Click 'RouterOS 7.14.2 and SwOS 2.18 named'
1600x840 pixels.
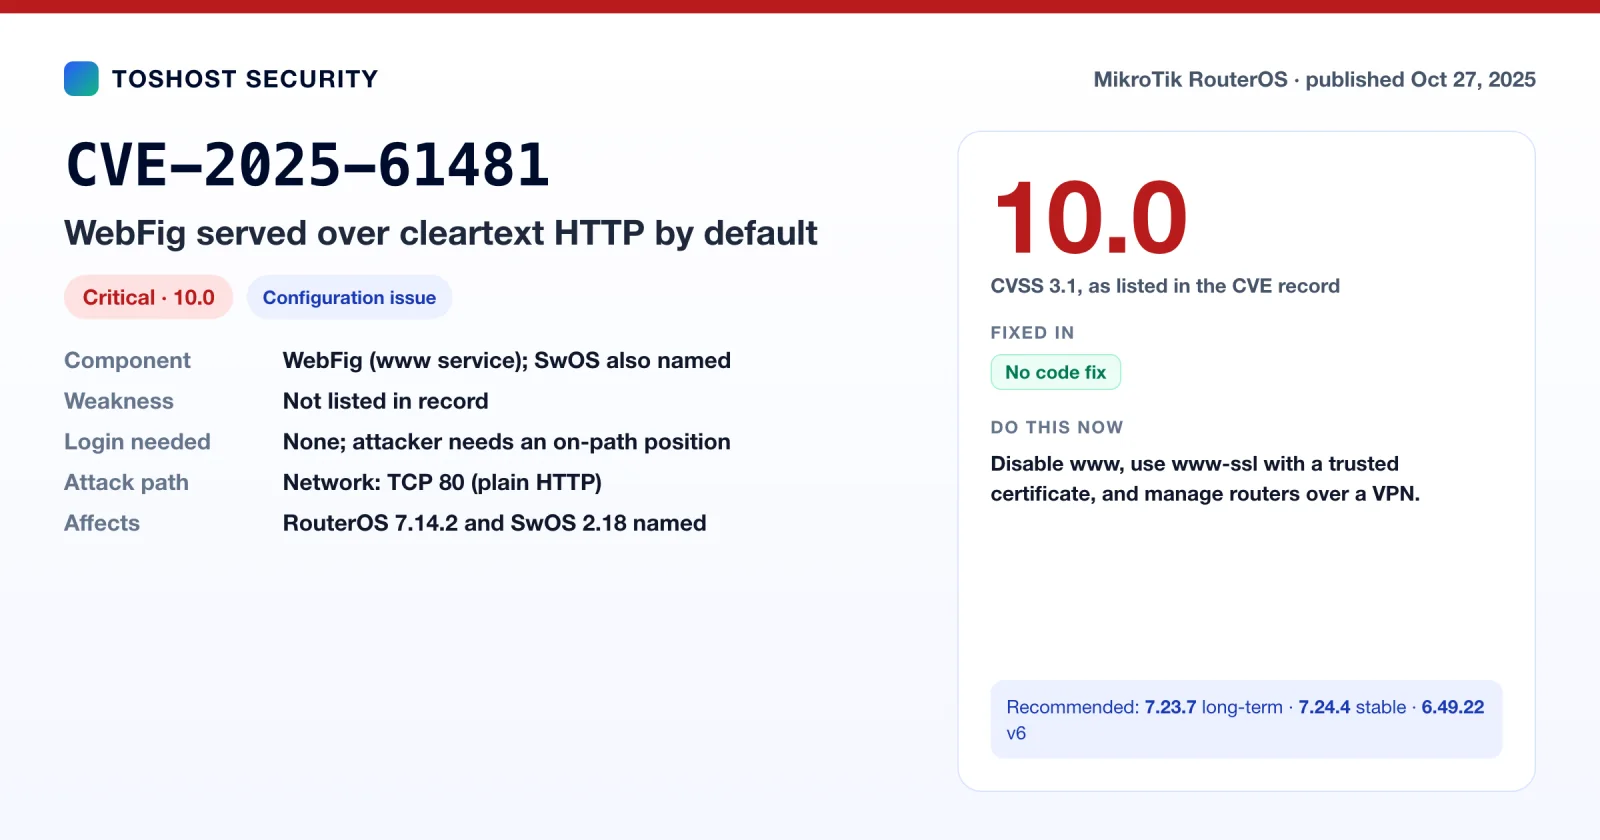point(495,523)
